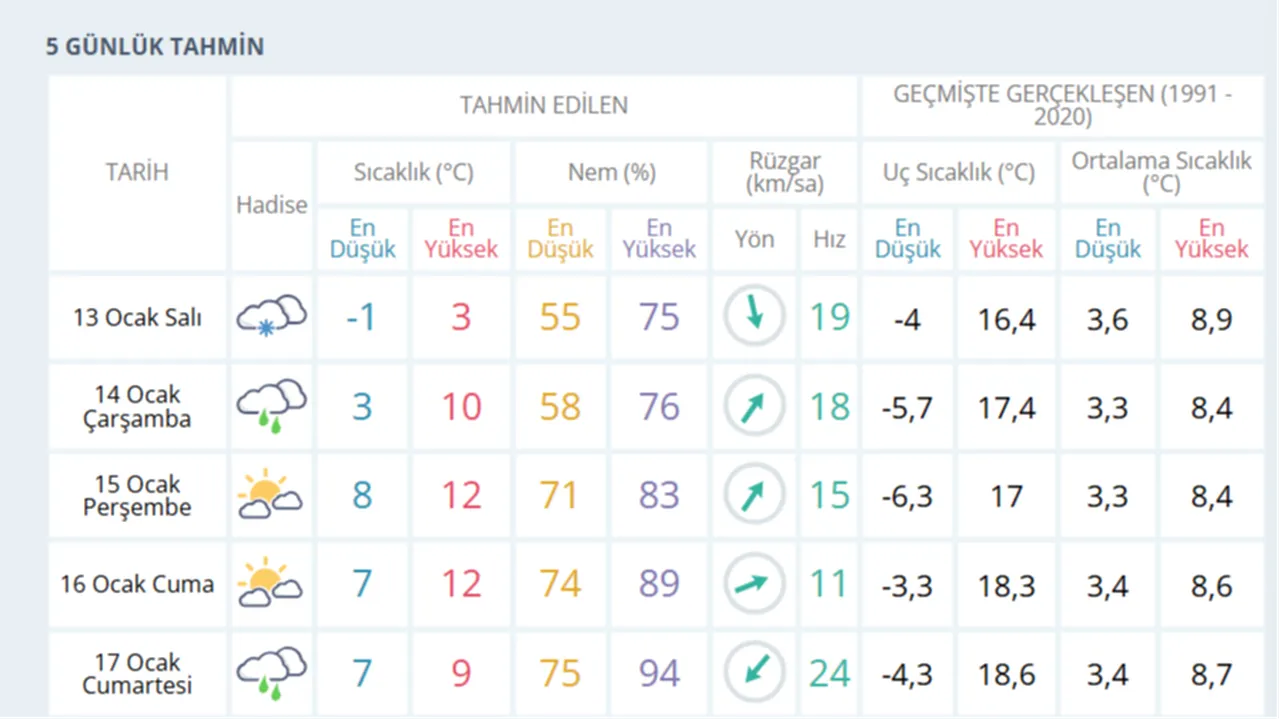
Task: Click the wind direction icon for 16 Ocak Cuma
Action: point(754,583)
